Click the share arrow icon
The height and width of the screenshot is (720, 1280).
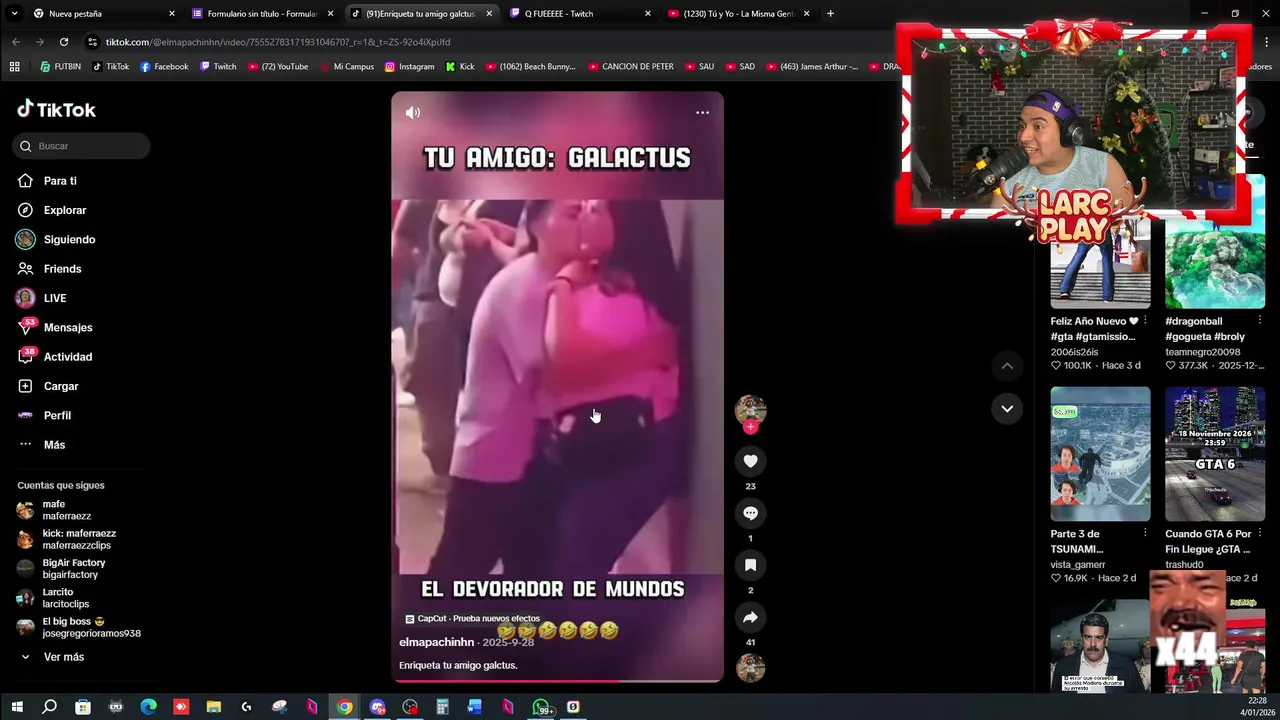click(750, 617)
